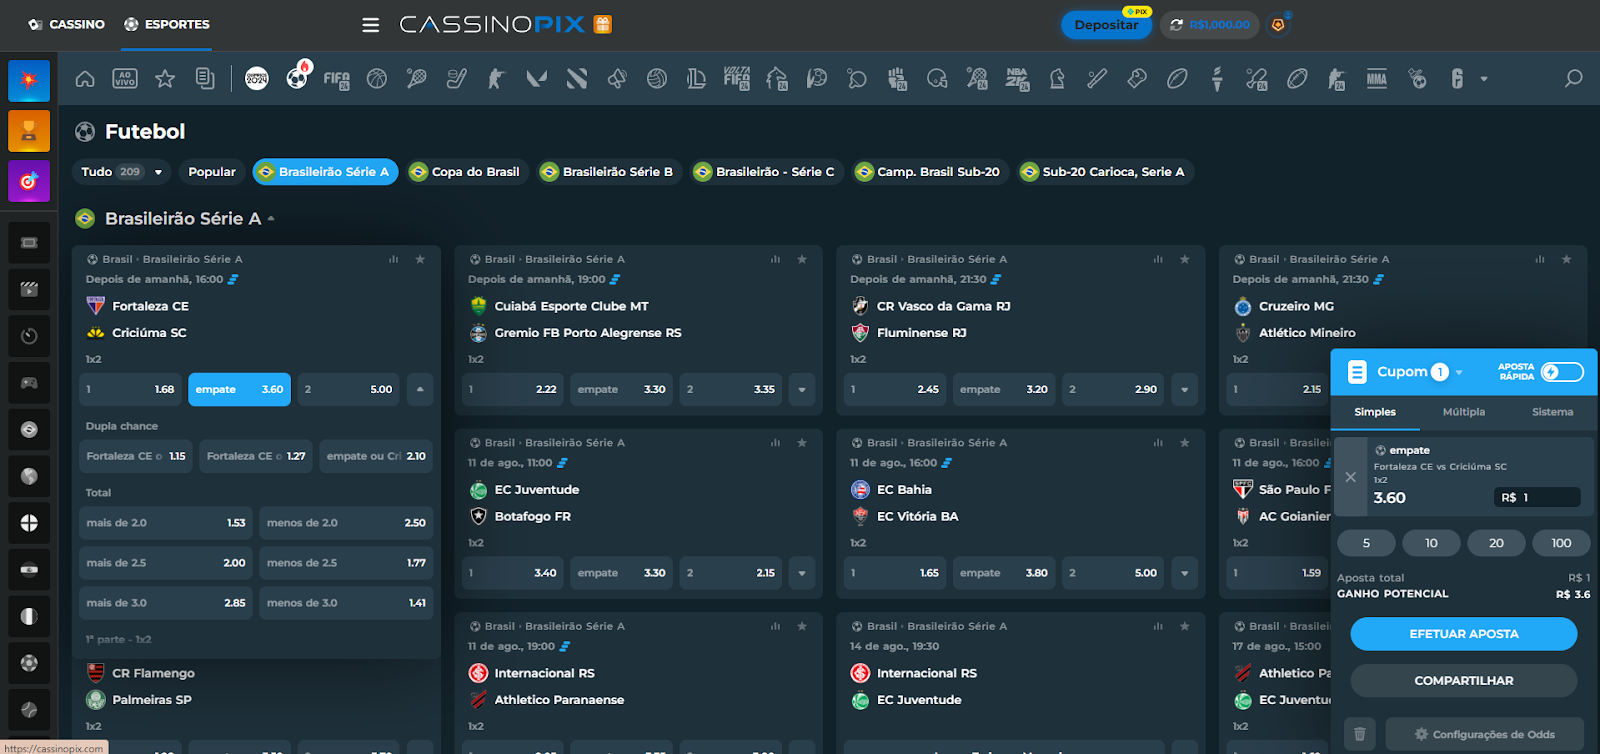Open statistics for Fortaleza CE match
The image size is (1600, 754).
click(393, 259)
